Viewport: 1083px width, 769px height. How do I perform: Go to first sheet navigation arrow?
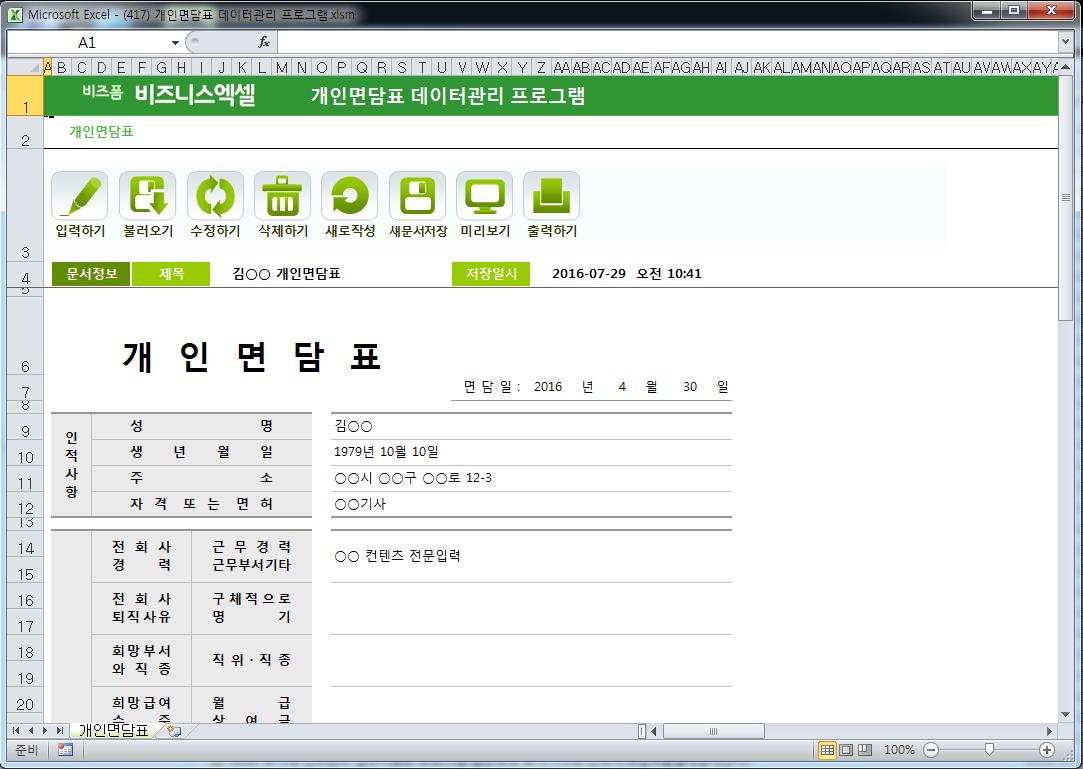tap(16, 730)
